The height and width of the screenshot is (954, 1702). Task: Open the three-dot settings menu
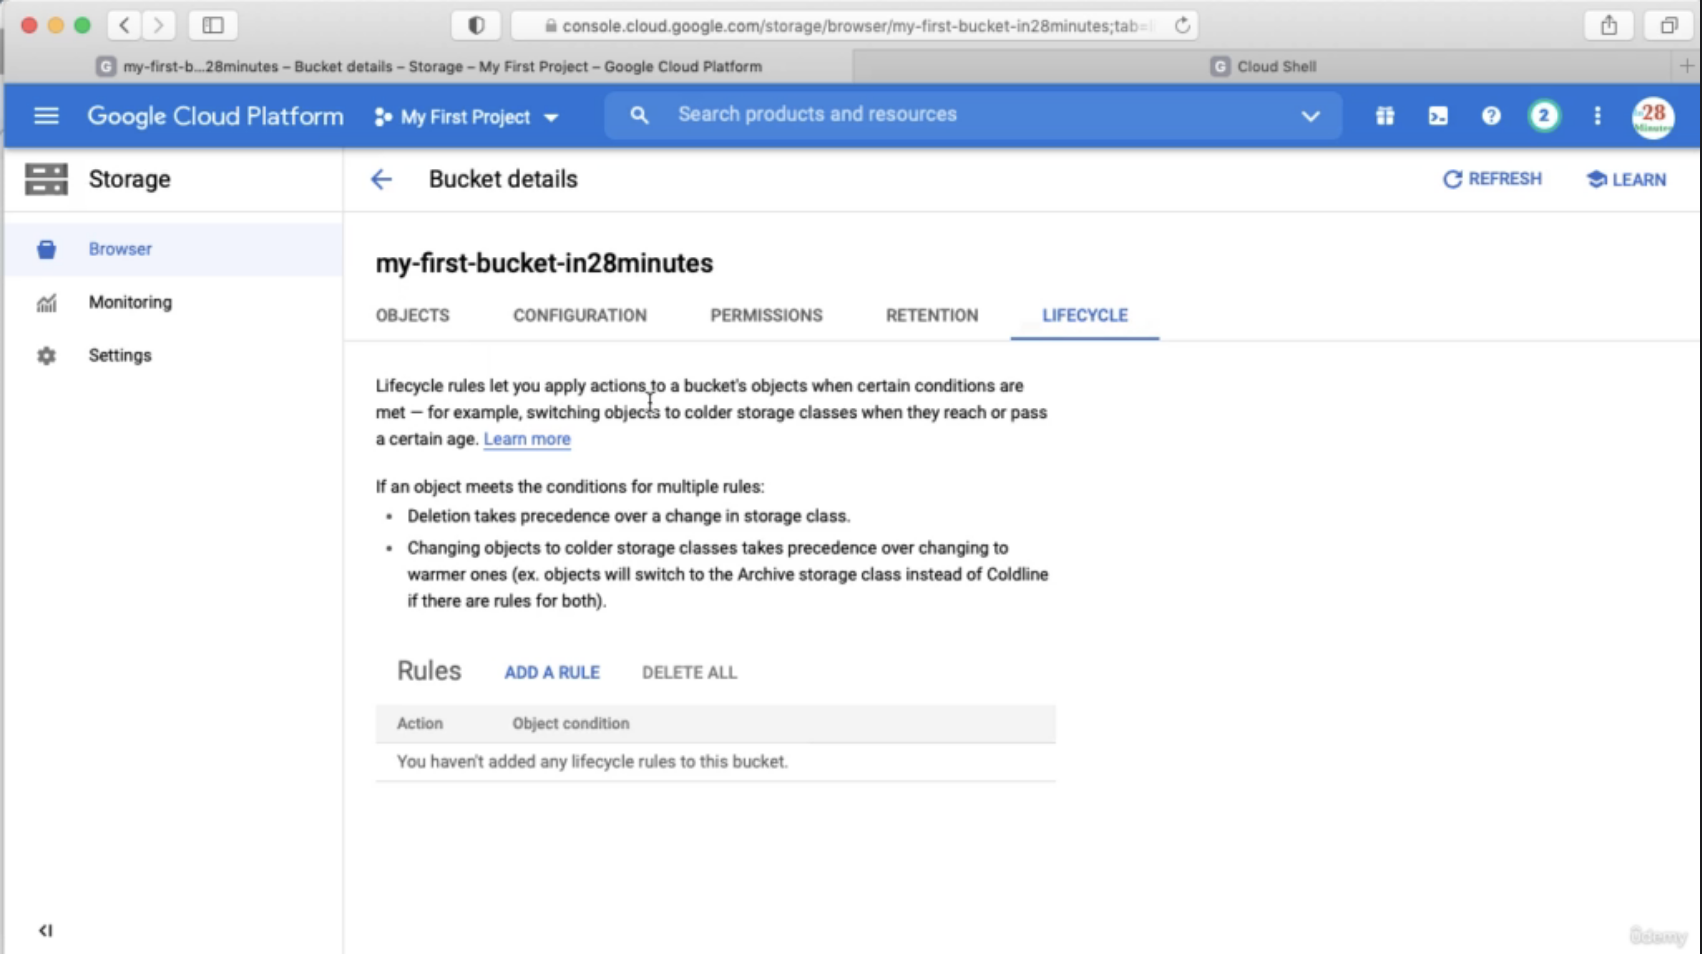click(x=1597, y=116)
